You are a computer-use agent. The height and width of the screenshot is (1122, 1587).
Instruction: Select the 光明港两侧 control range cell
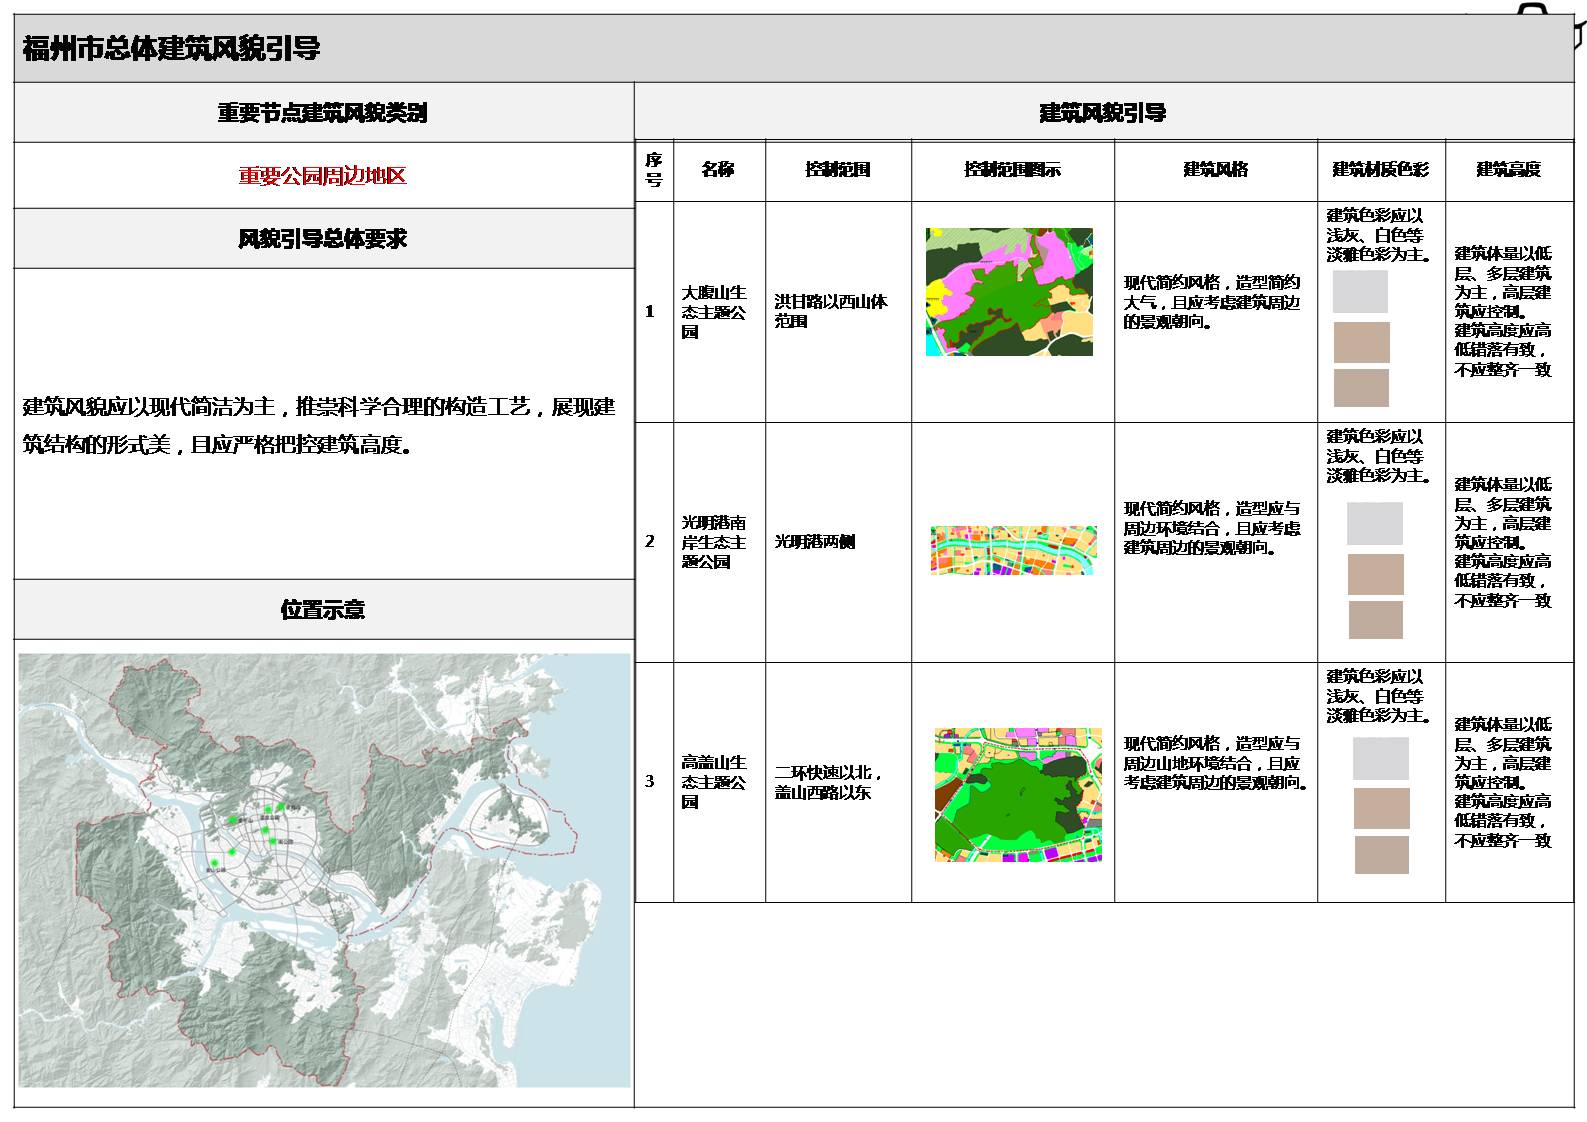[x=815, y=542]
